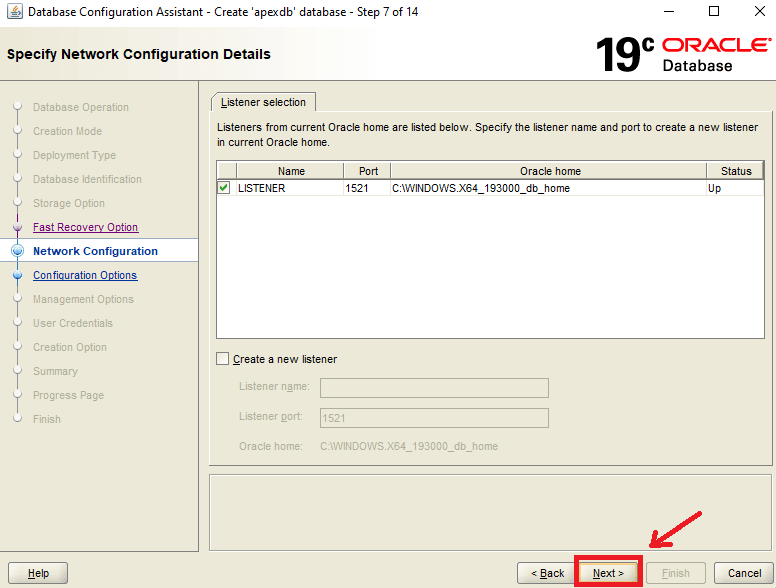776x588 pixels.
Task: Sort listeners by Name column header
Action: pyautogui.click(x=291, y=171)
